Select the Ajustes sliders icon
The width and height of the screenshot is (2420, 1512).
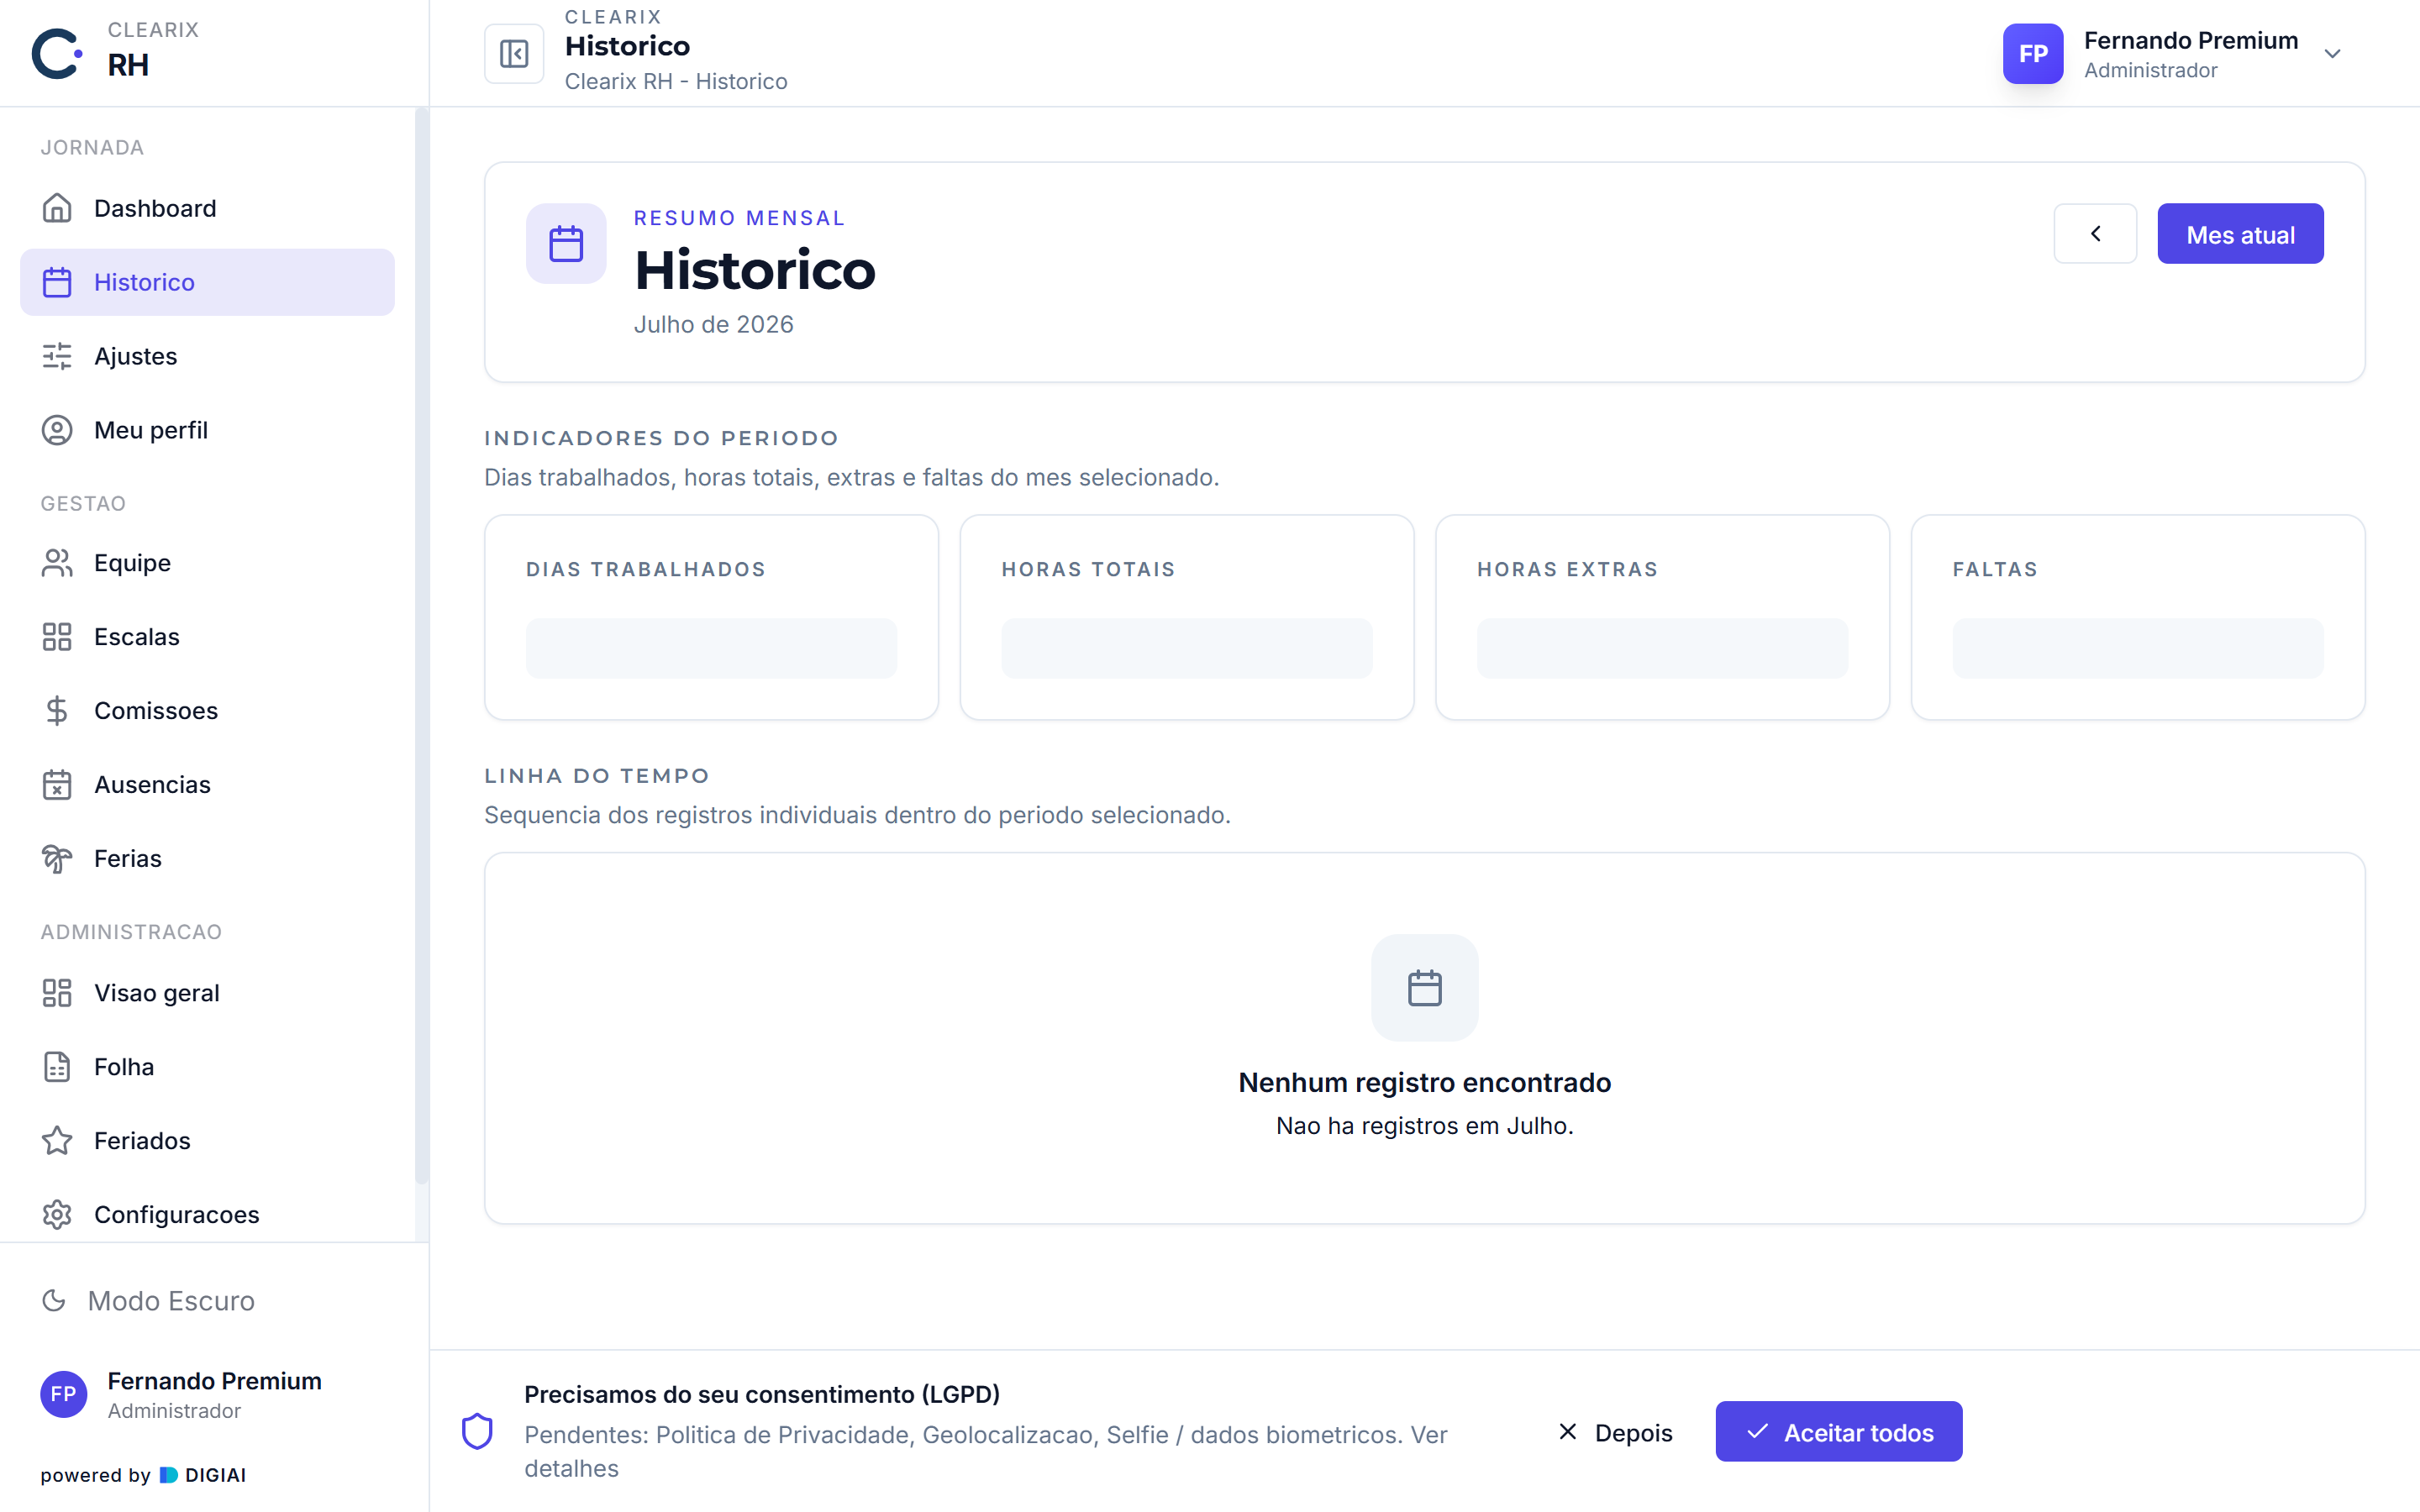coord(57,356)
